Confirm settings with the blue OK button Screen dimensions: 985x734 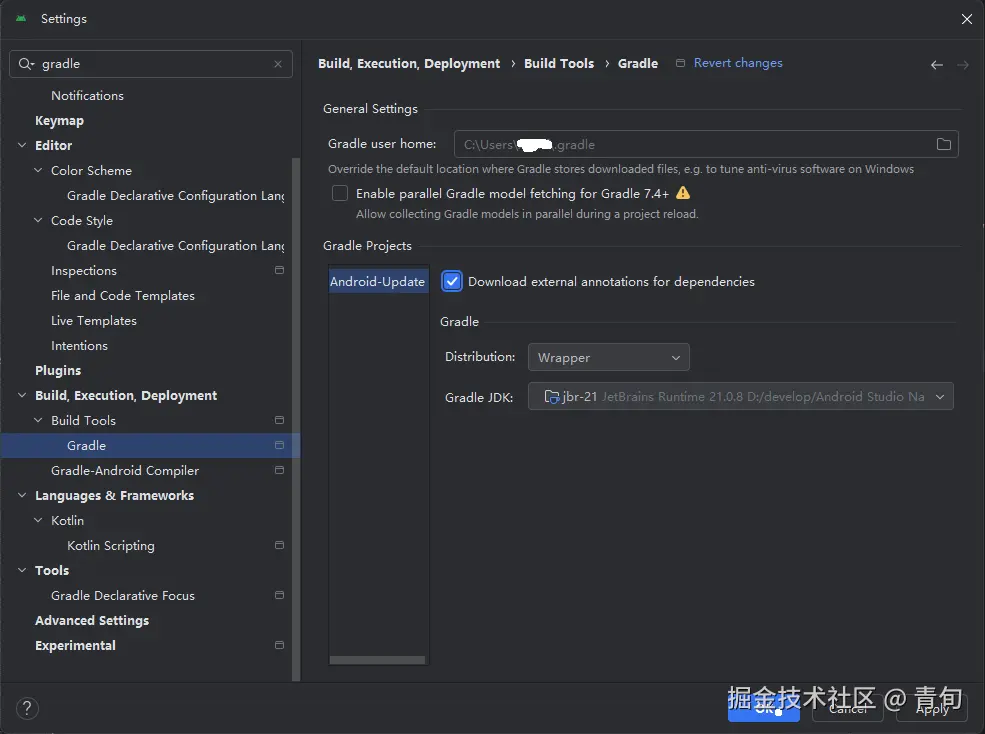pos(763,709)
